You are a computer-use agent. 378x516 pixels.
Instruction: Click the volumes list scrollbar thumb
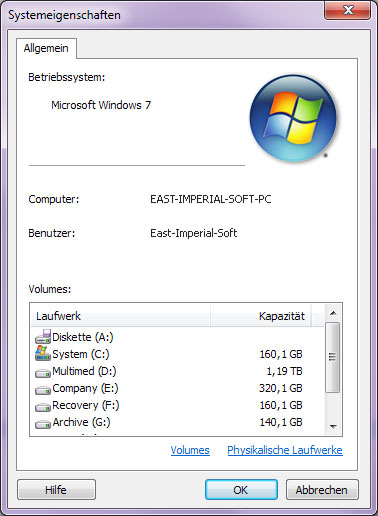tap(332, 357)
